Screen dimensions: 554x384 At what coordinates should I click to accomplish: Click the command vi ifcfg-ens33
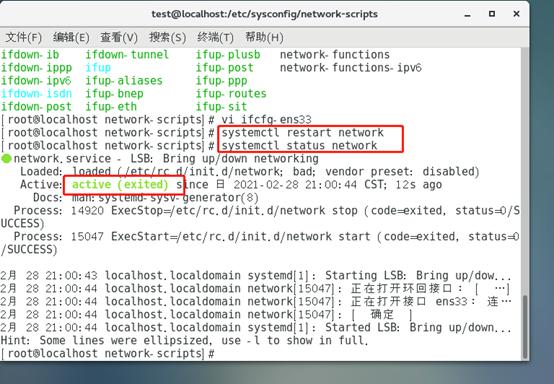pyautogui.click(x=266, y=120)
